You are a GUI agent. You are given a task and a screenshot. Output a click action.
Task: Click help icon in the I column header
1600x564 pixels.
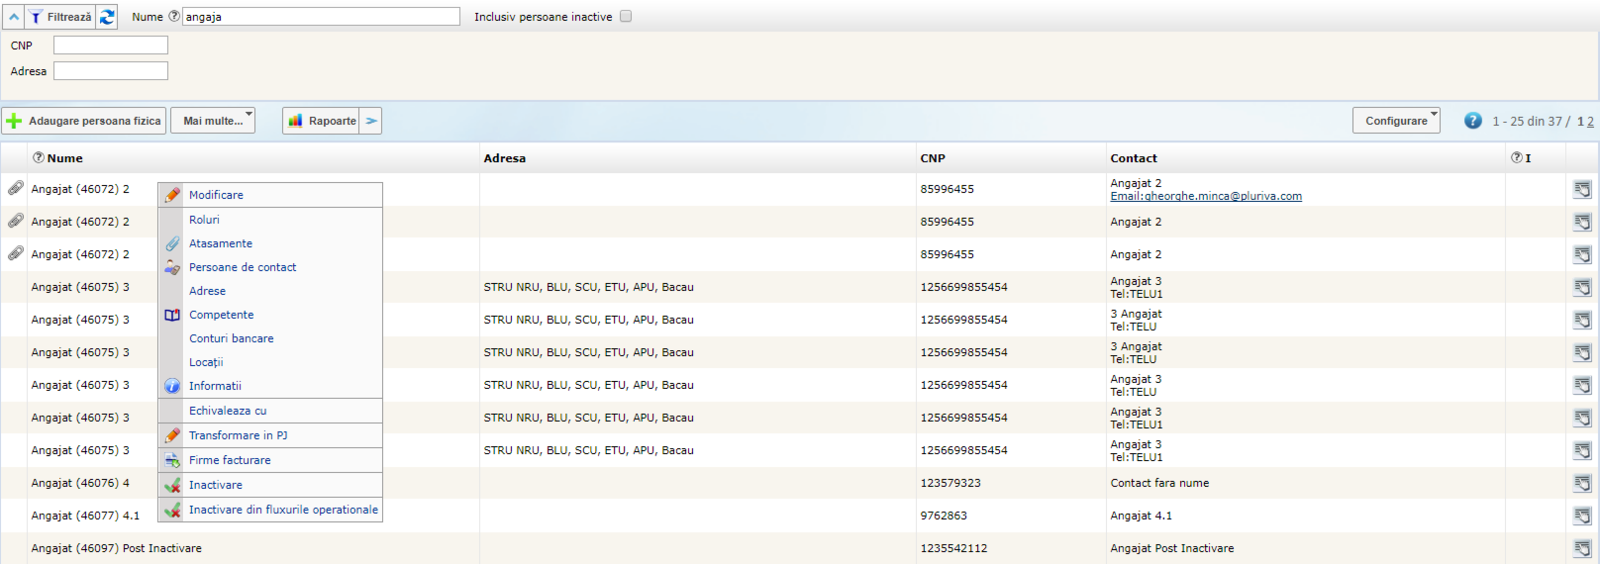tap(1516, 158)
